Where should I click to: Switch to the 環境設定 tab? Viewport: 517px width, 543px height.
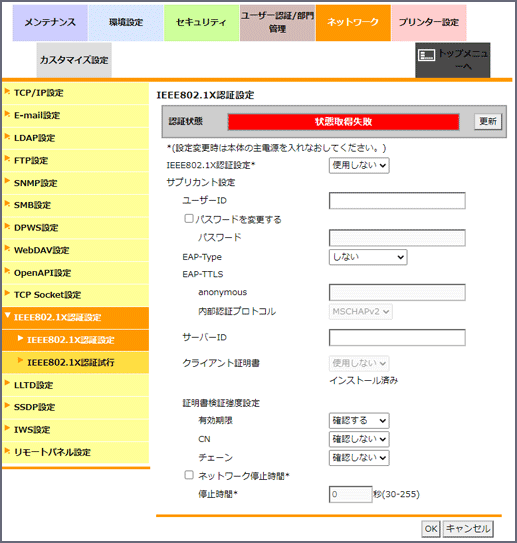pos(126,23)
